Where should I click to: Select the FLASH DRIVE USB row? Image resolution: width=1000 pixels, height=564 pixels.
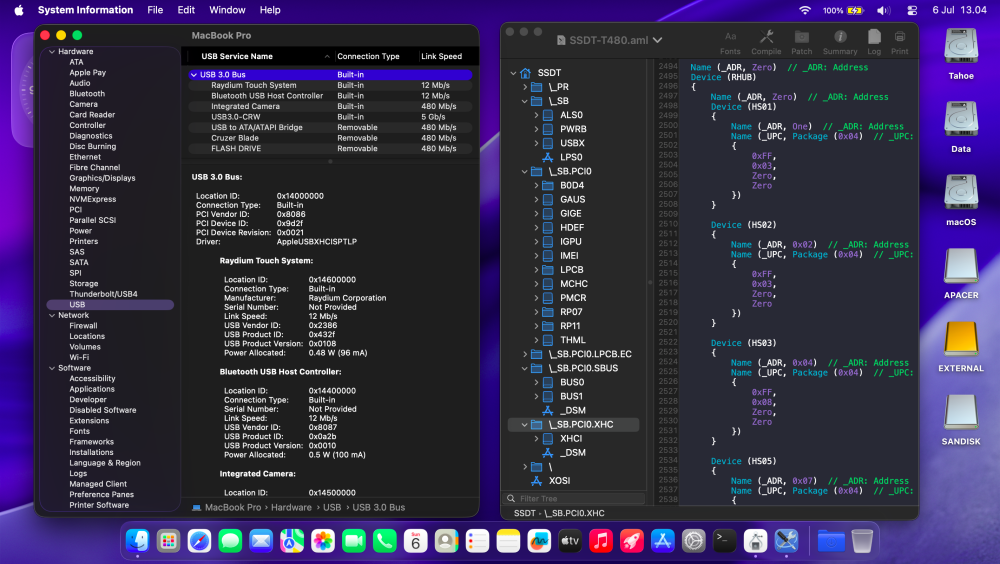(330, 149)
